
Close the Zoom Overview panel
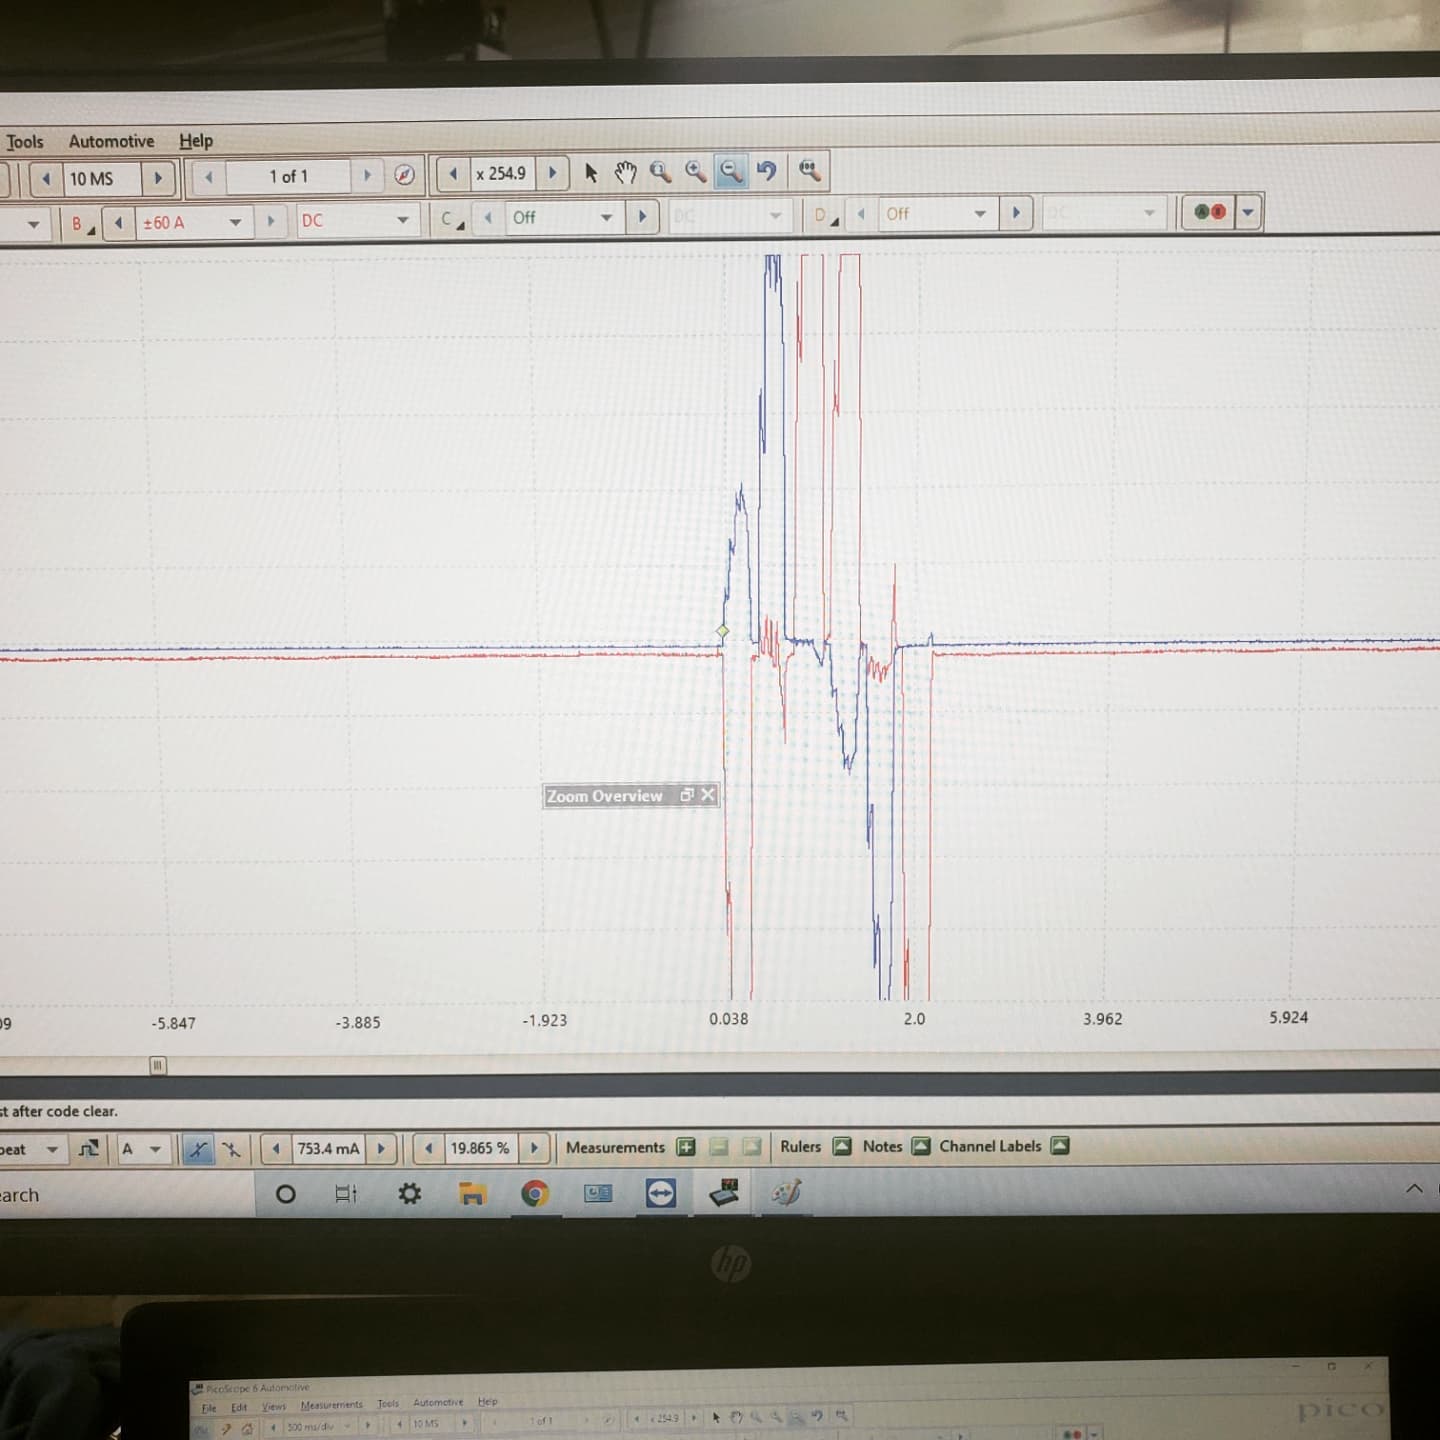click(x=708, y=795)
